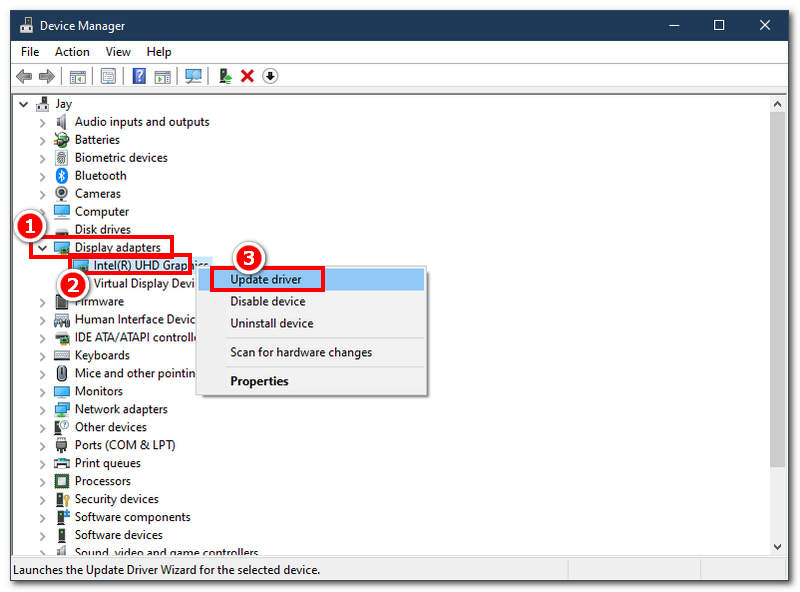The image size is (800, 592).
Task: Click the blue Help toolbar icon
Action: pos(140,76)
